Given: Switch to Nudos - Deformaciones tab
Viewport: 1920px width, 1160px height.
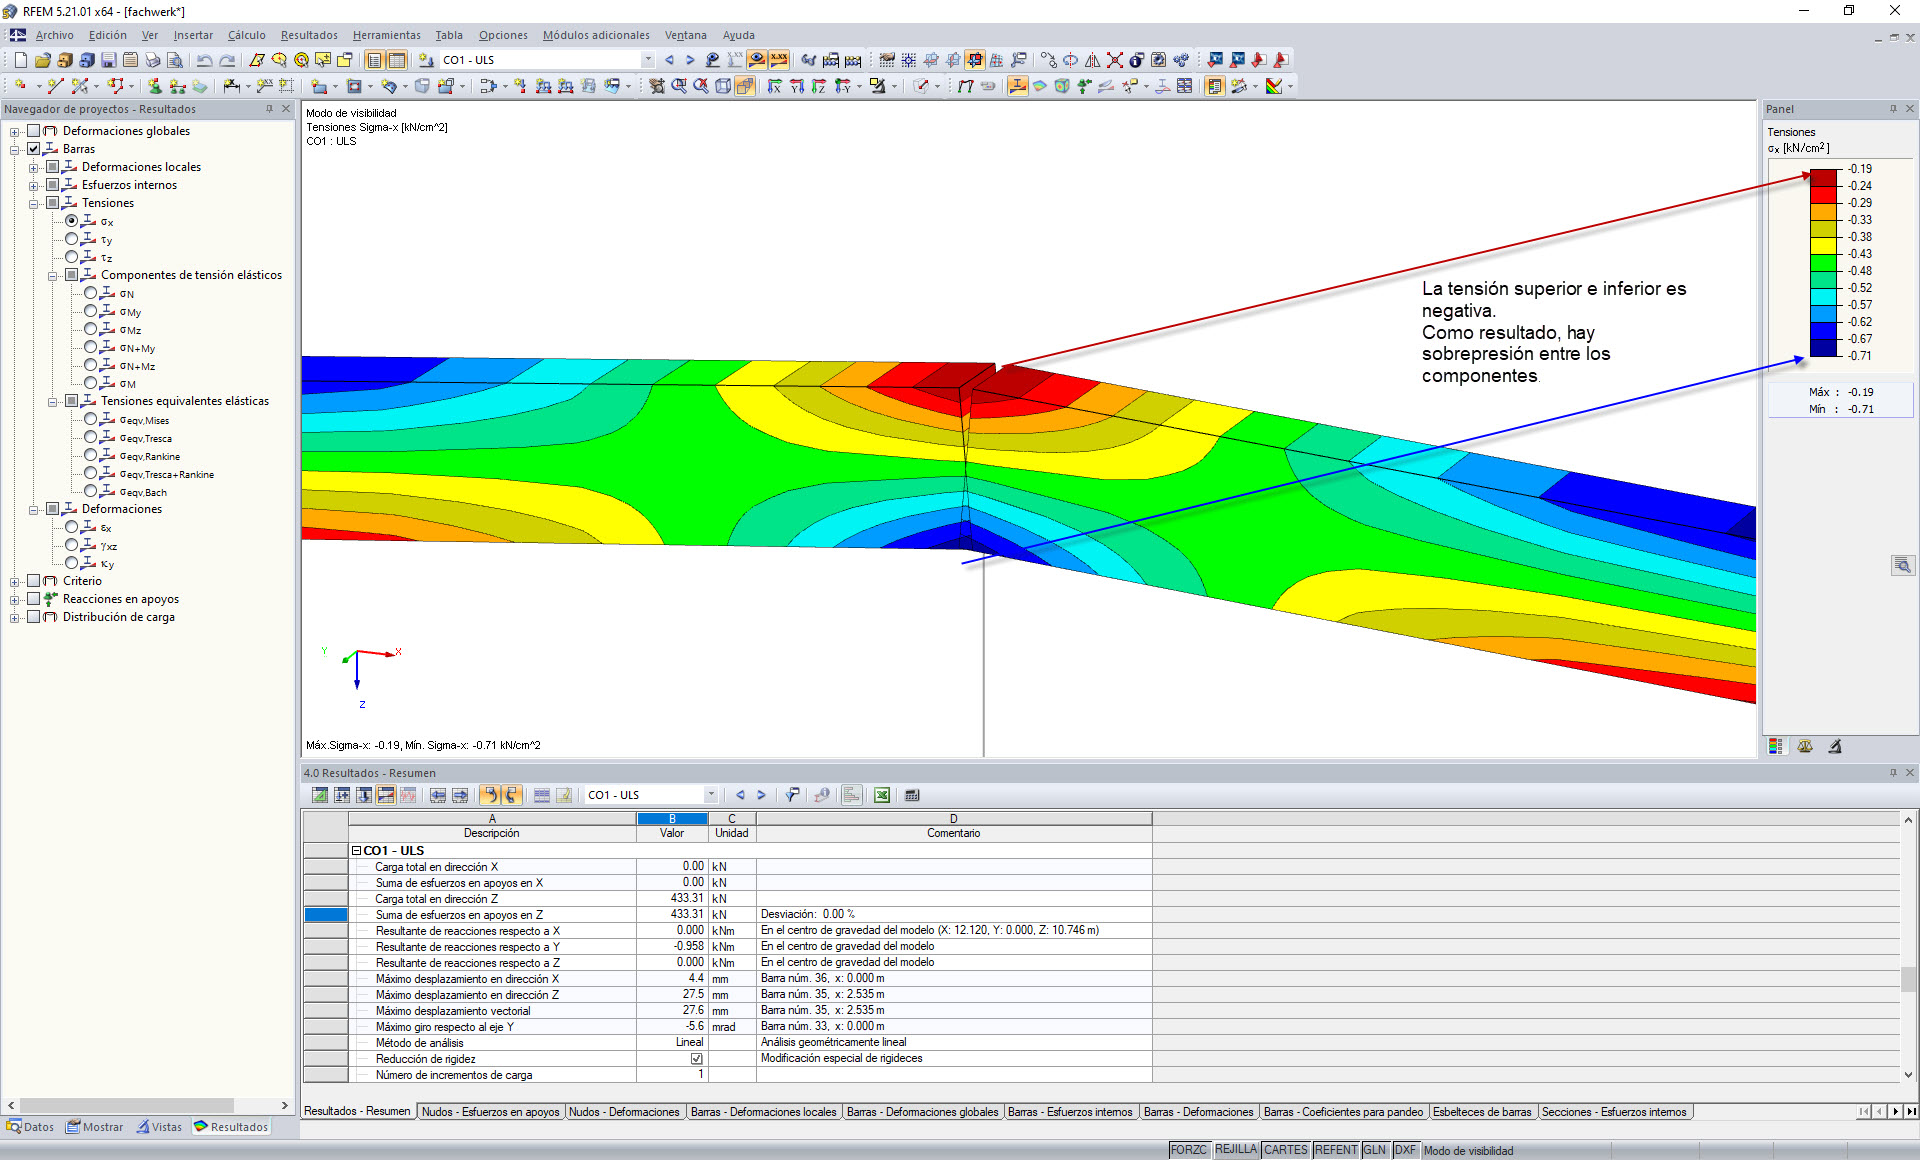Looking at the screenshot, I should pos(623,1112).
